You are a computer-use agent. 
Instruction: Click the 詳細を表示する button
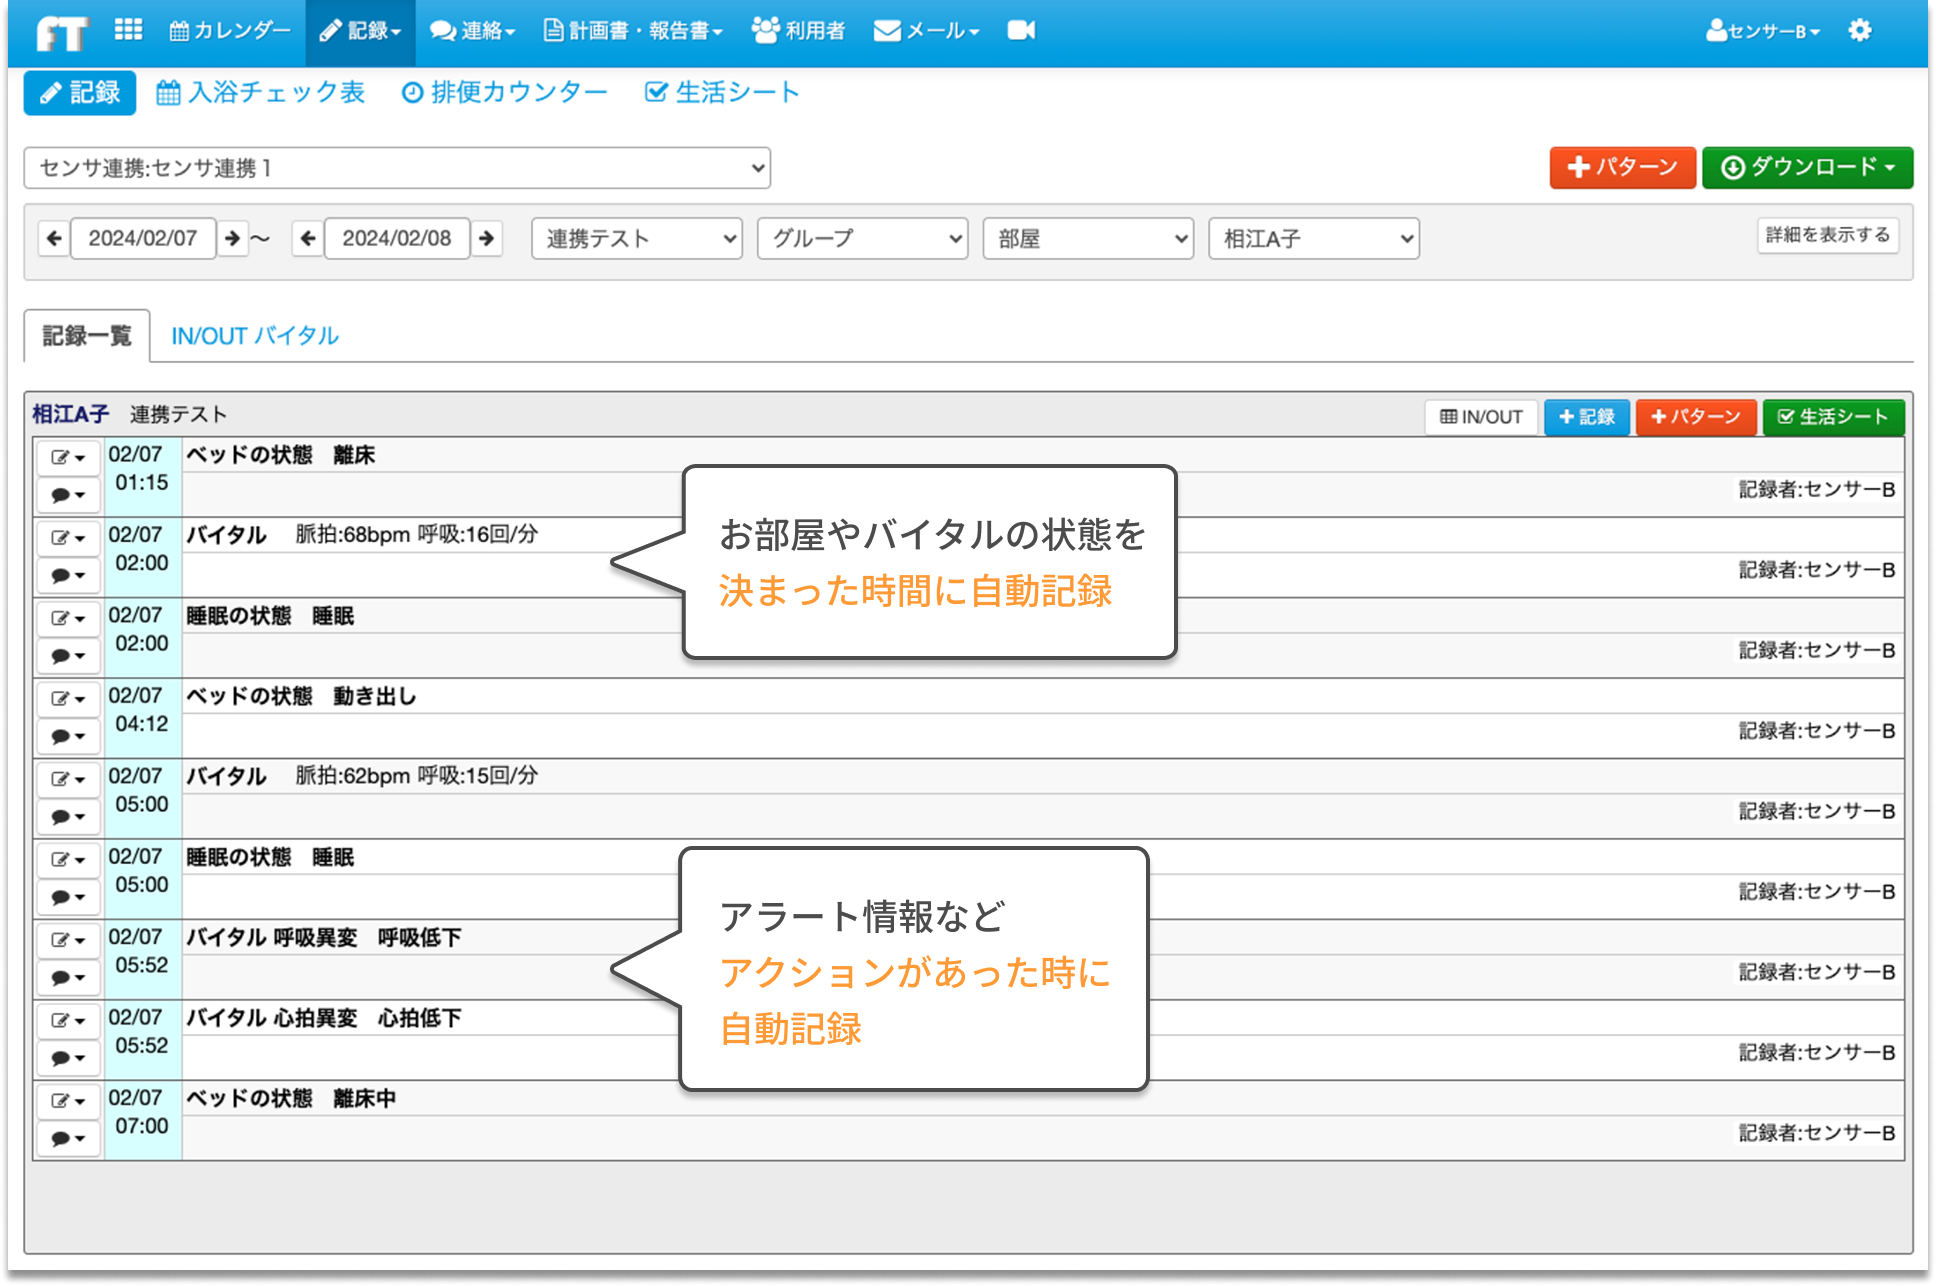click(x=1827, y=236)
